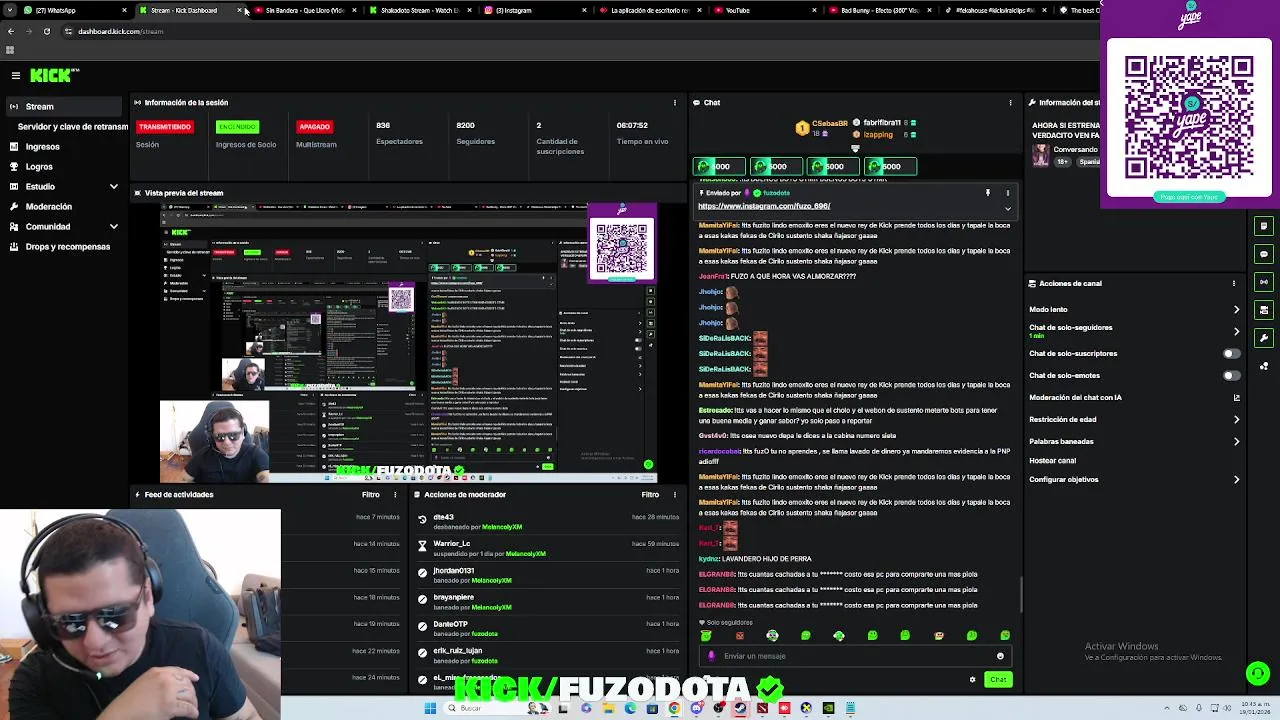The width and height of the screenshot is (1280, 720).
Task: Click the ENCENDIDO partner income badge
Action: pyautogui.click(x=237, y=127)
